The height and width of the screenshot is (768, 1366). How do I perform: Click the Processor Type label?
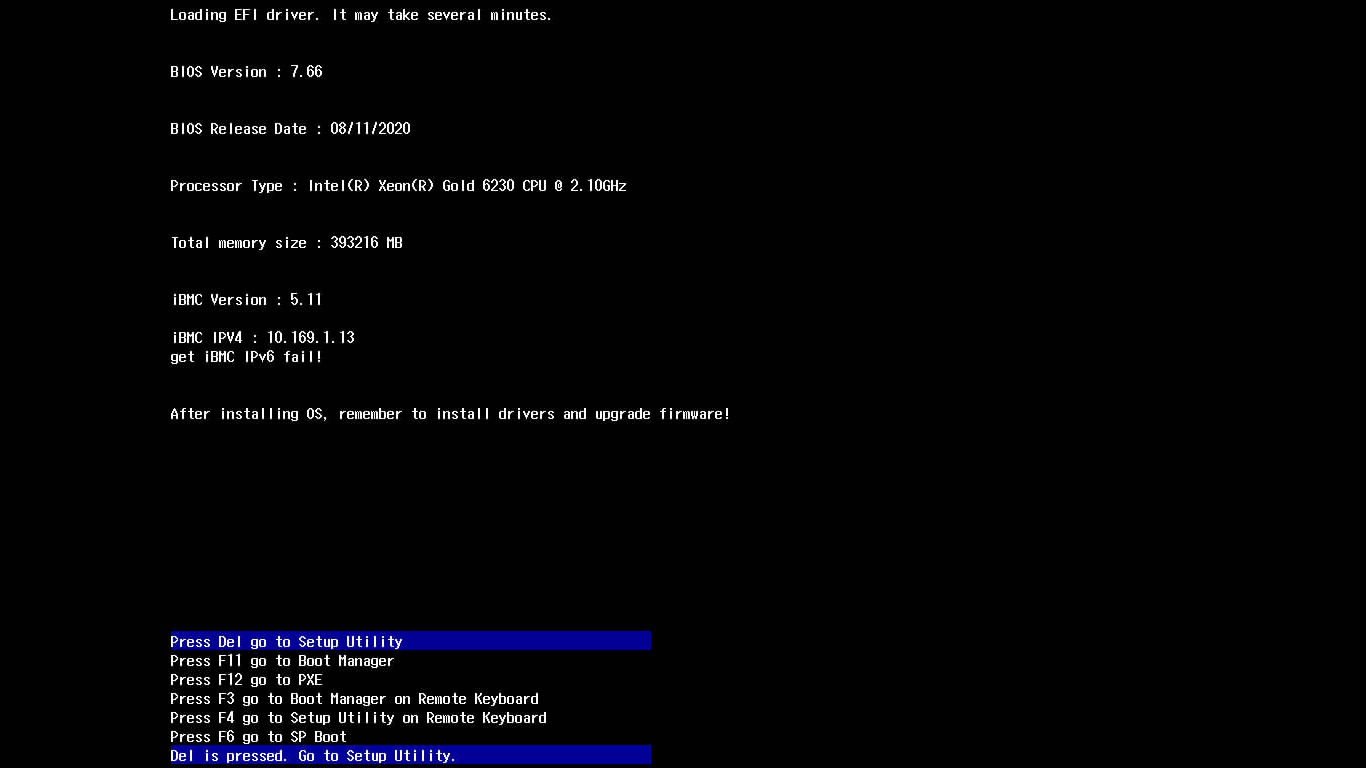(226, 186)
